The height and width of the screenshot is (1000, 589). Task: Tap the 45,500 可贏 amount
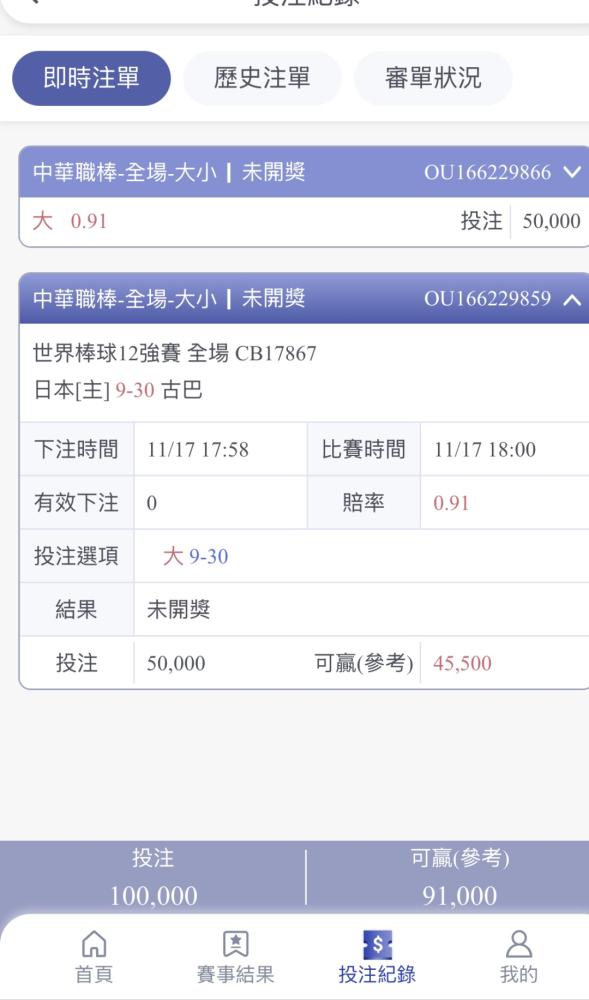(462, 663)
